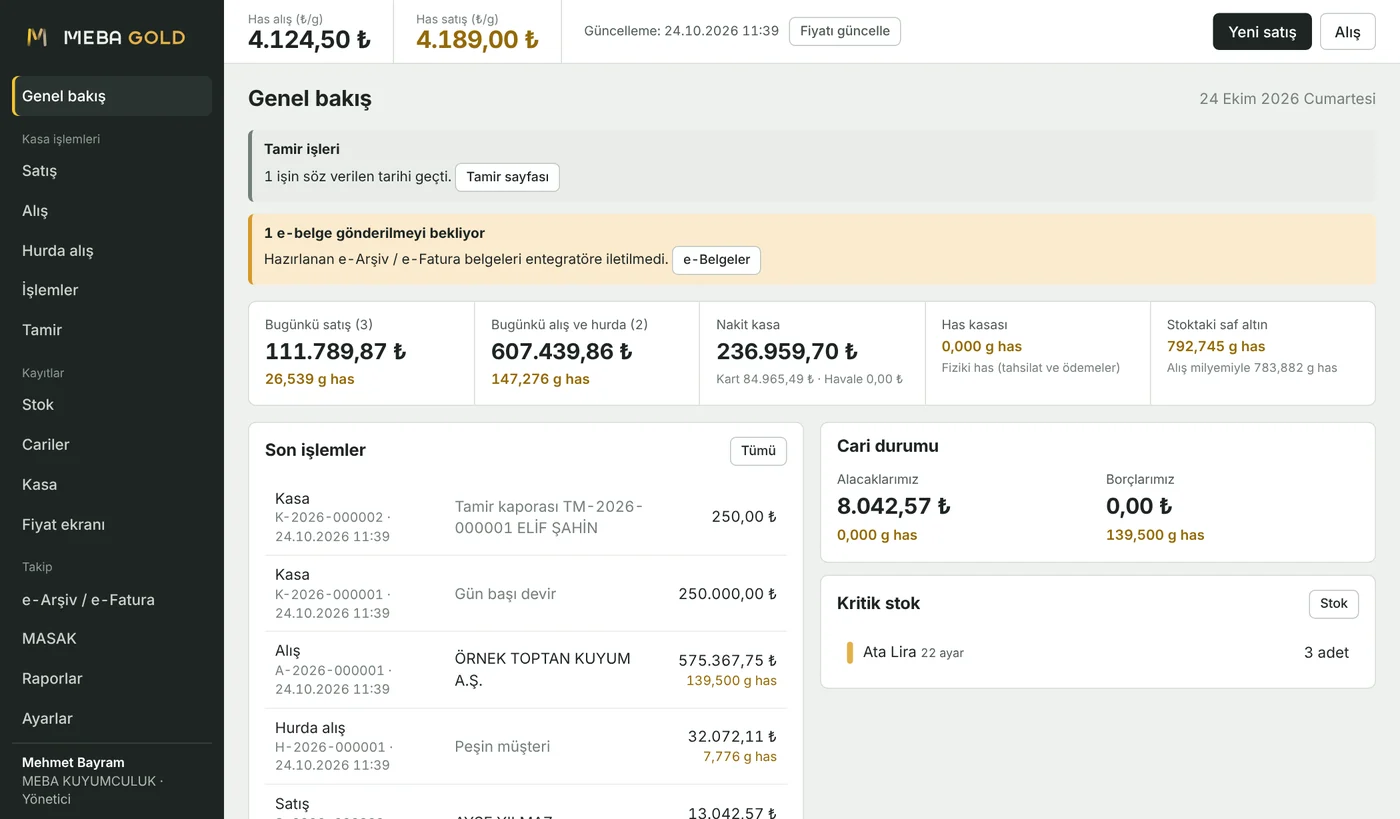Click the Nakit kasa value 236.959,70 ₺
The image size is (1400, 819).
tap(788, 352)
